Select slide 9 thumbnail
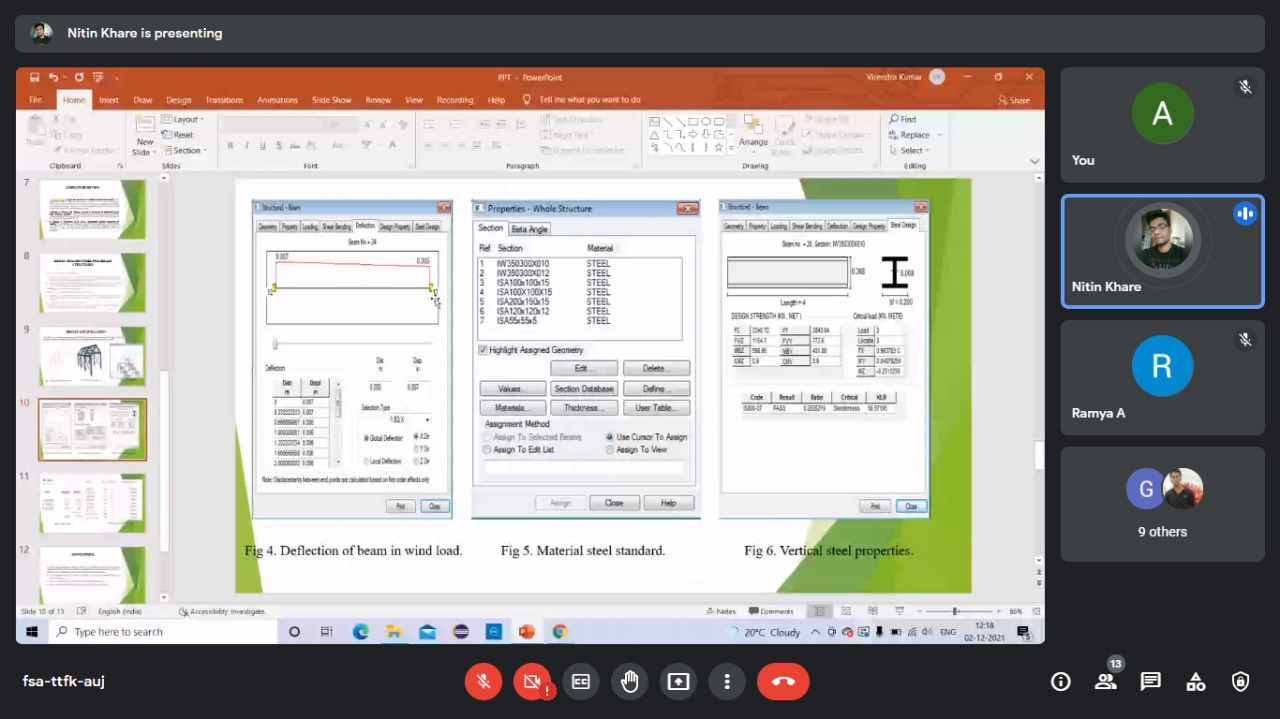 pos(93,356)
